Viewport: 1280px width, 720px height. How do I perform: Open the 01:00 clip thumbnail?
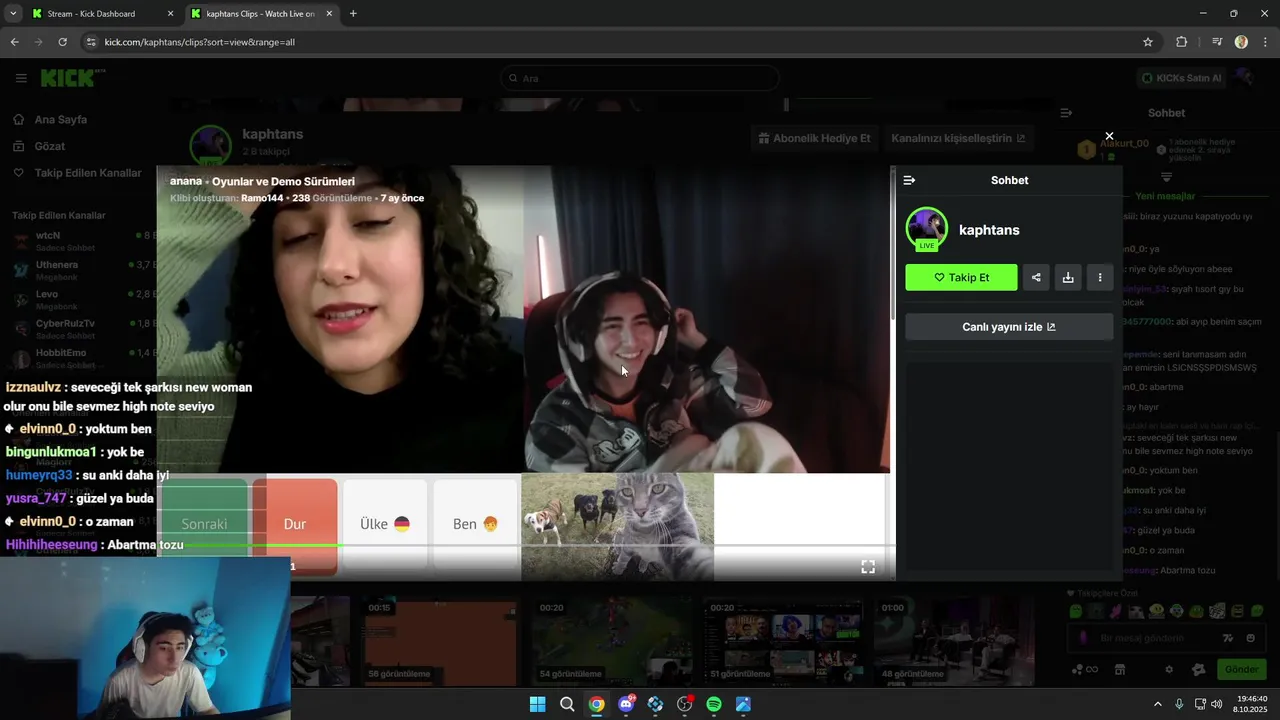(952, 641)
